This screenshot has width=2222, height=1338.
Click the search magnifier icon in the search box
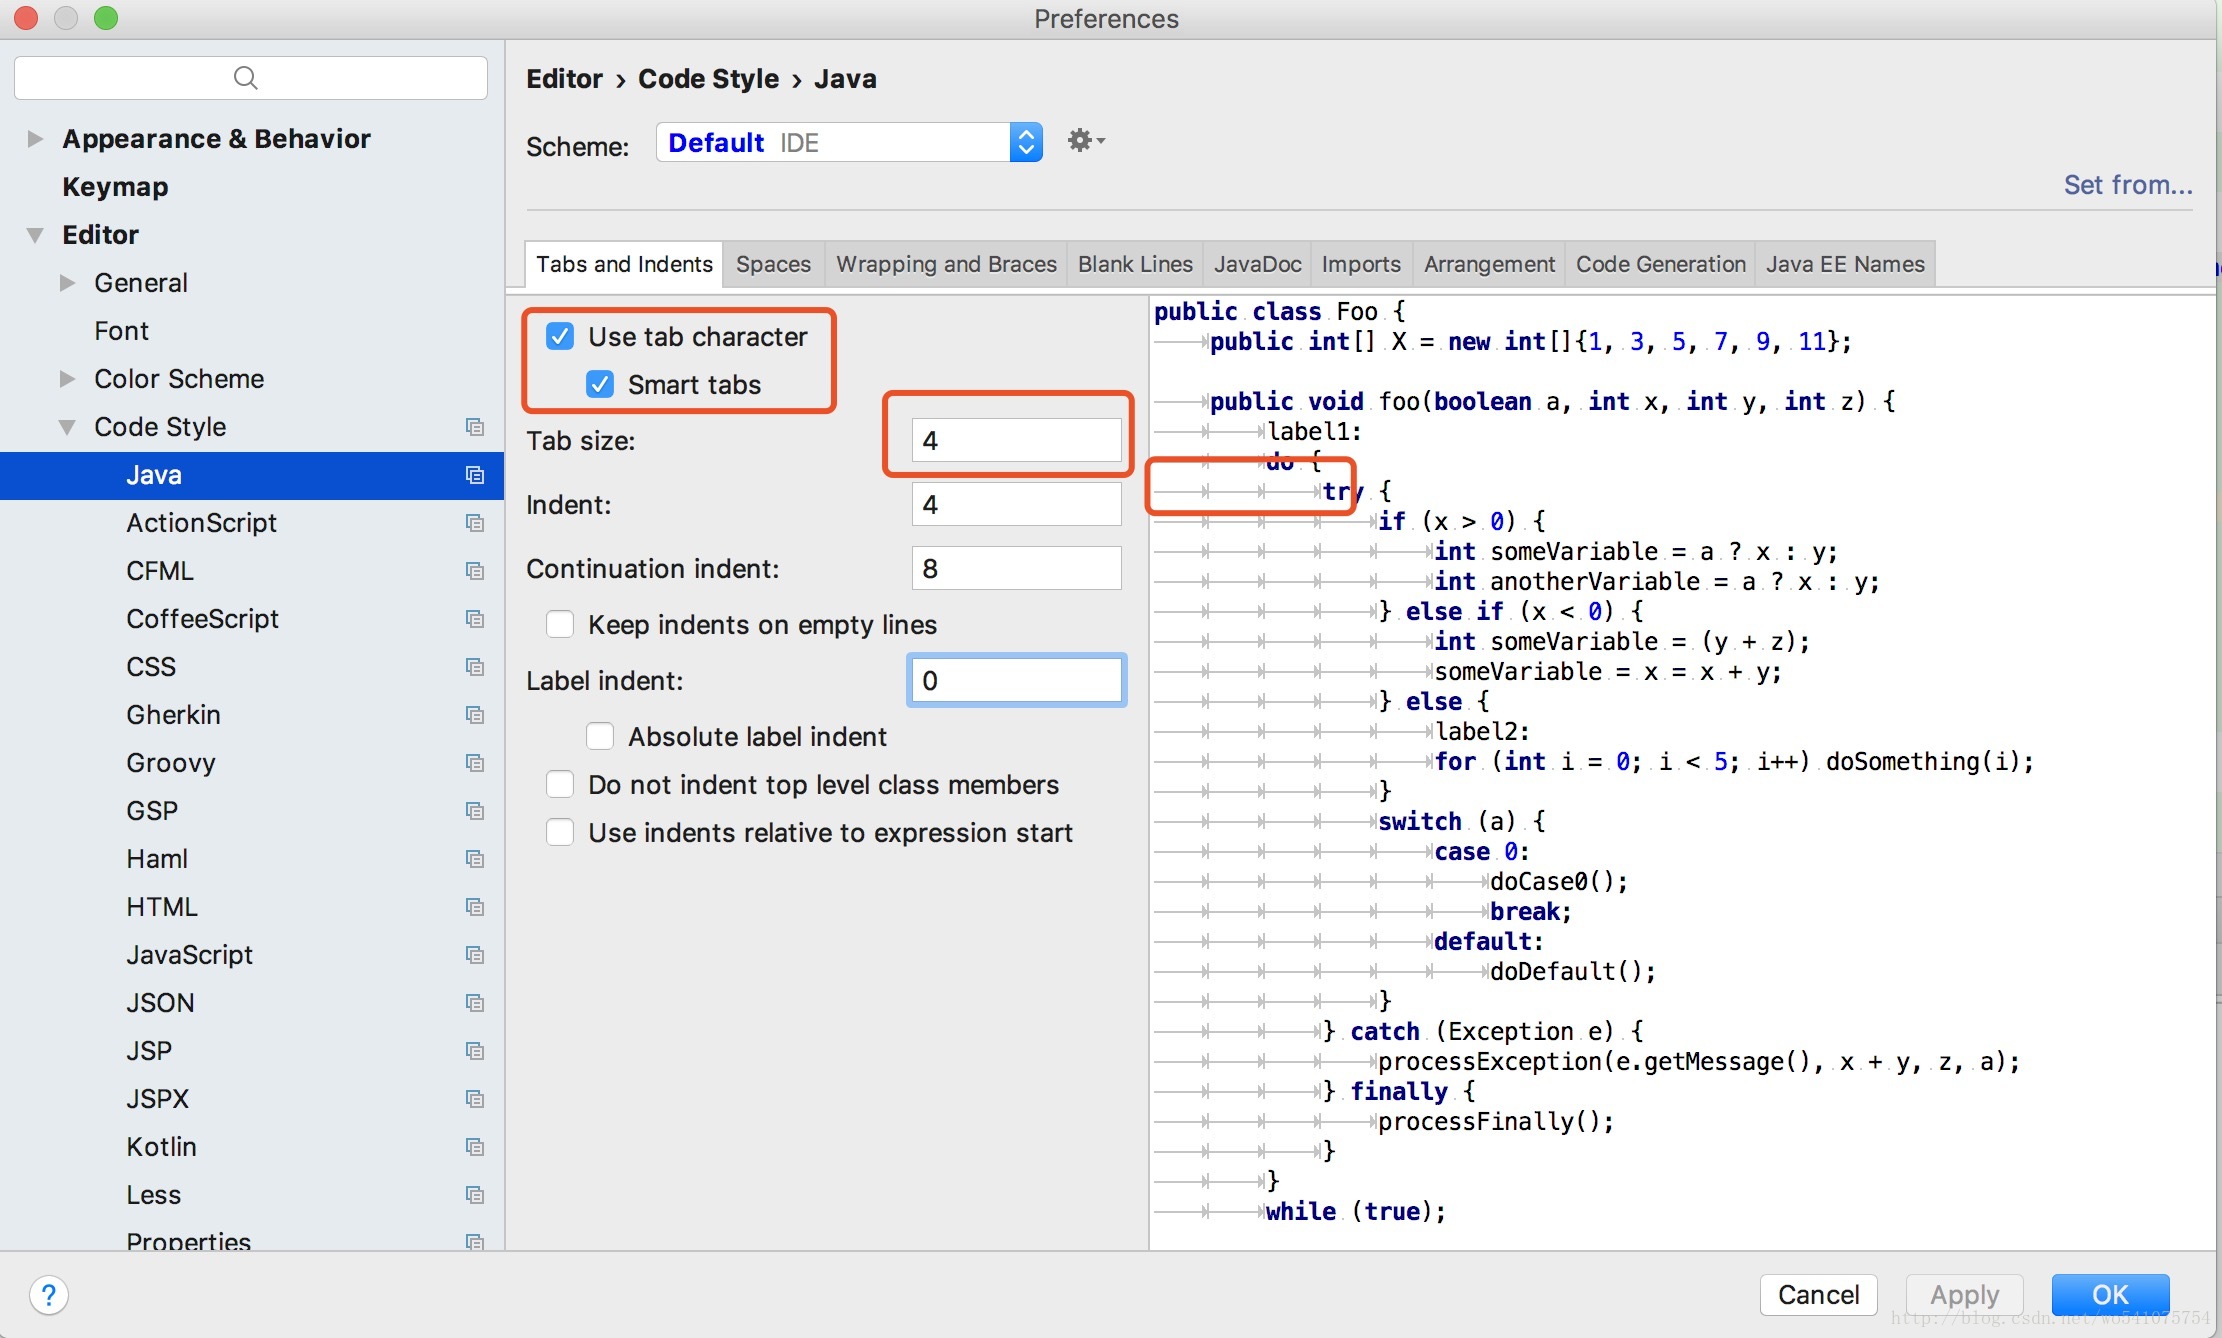(x=246, y=78)
